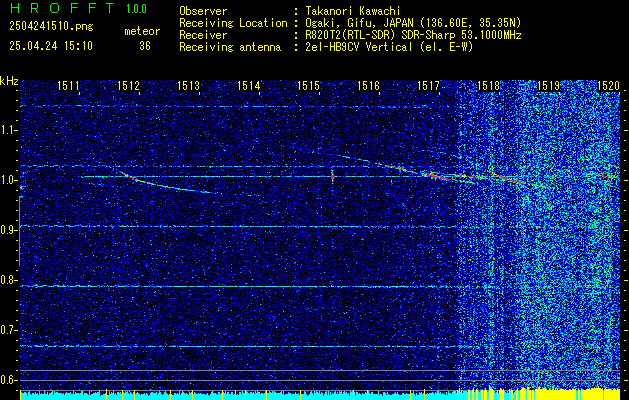Click the meteor count 36
Viewport: 629px width, 400px height.
145,46
